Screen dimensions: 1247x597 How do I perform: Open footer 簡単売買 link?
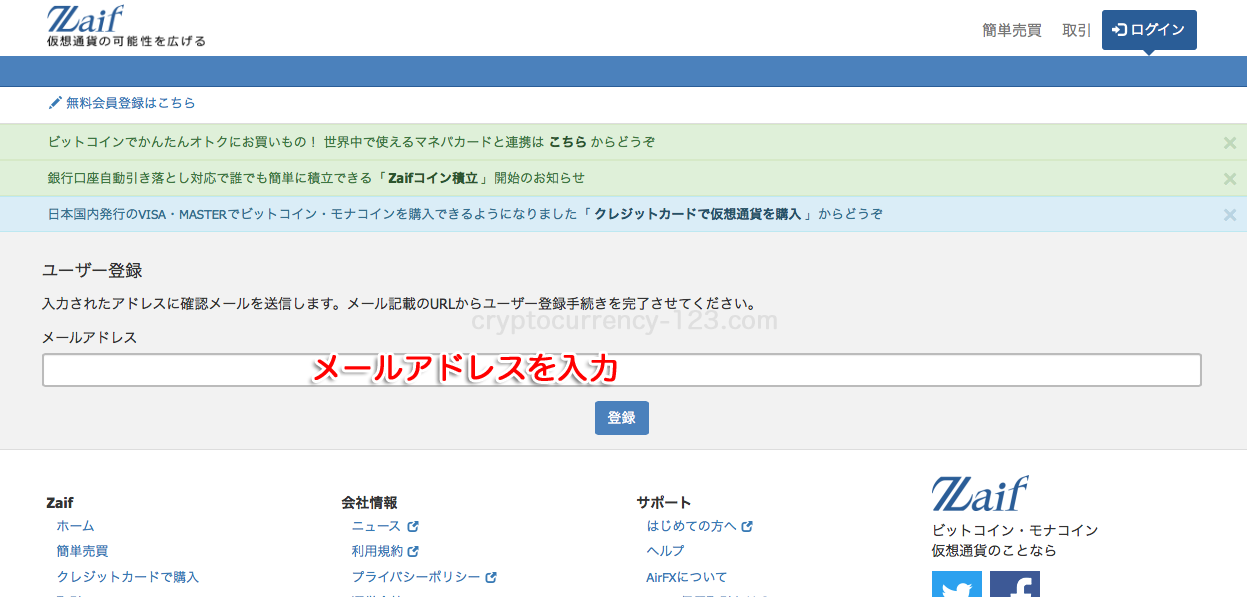pyautogui.click(x=82, y=551)
